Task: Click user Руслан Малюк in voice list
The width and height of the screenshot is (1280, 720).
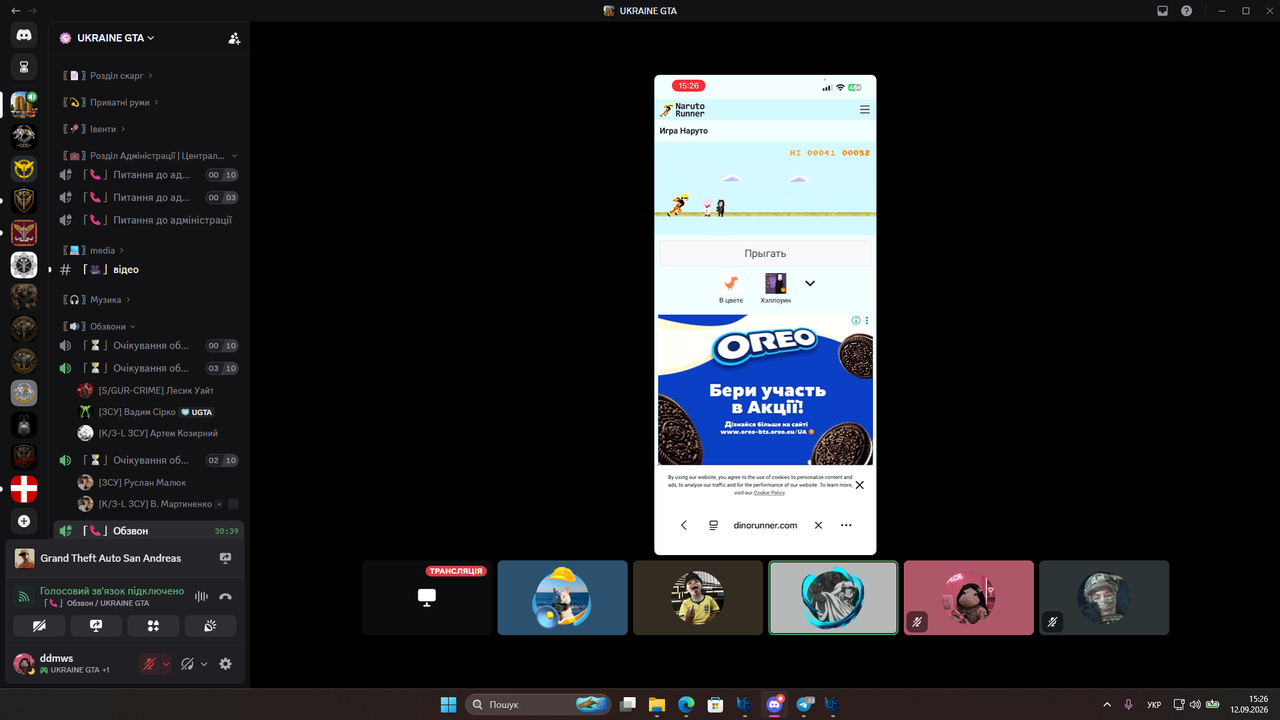Action: (x=158, y=483)
